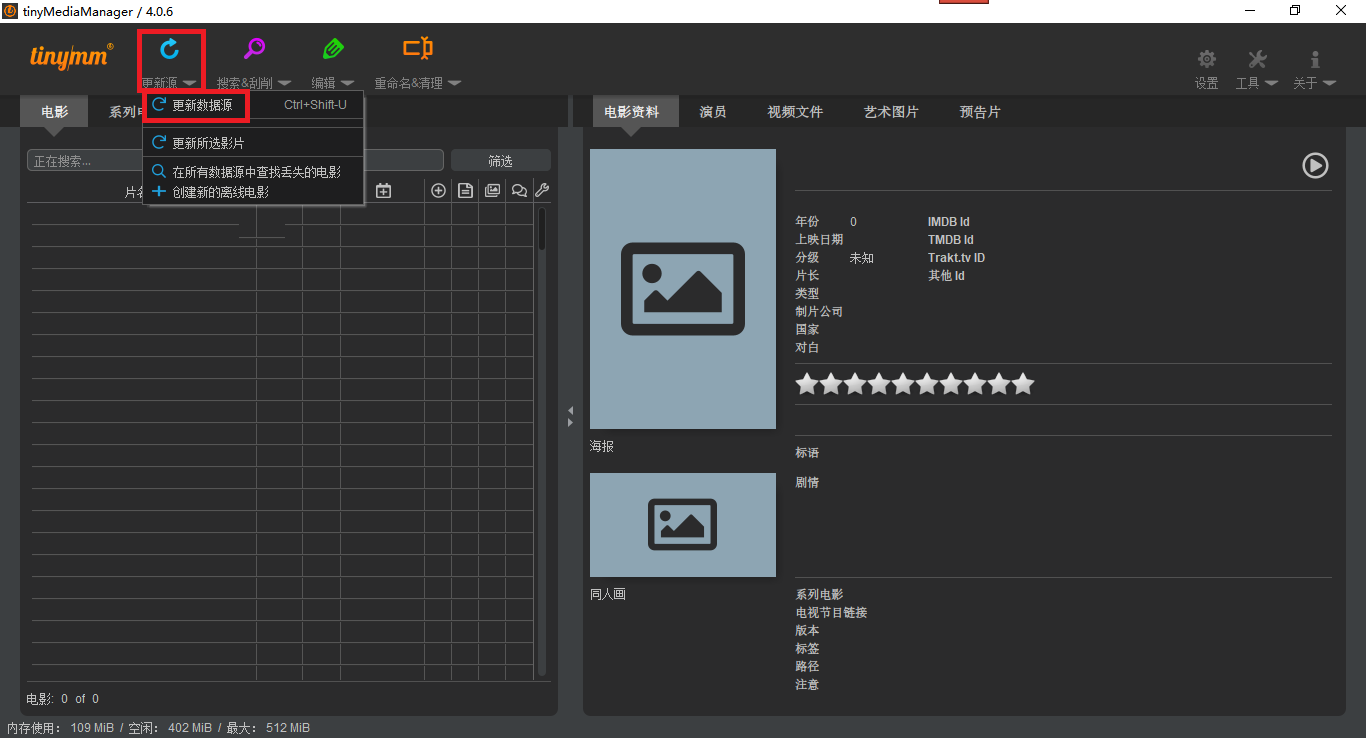The image size is (1366, 738).
Task: Click the date-added calendar column icon
Action: click(383, 190)
